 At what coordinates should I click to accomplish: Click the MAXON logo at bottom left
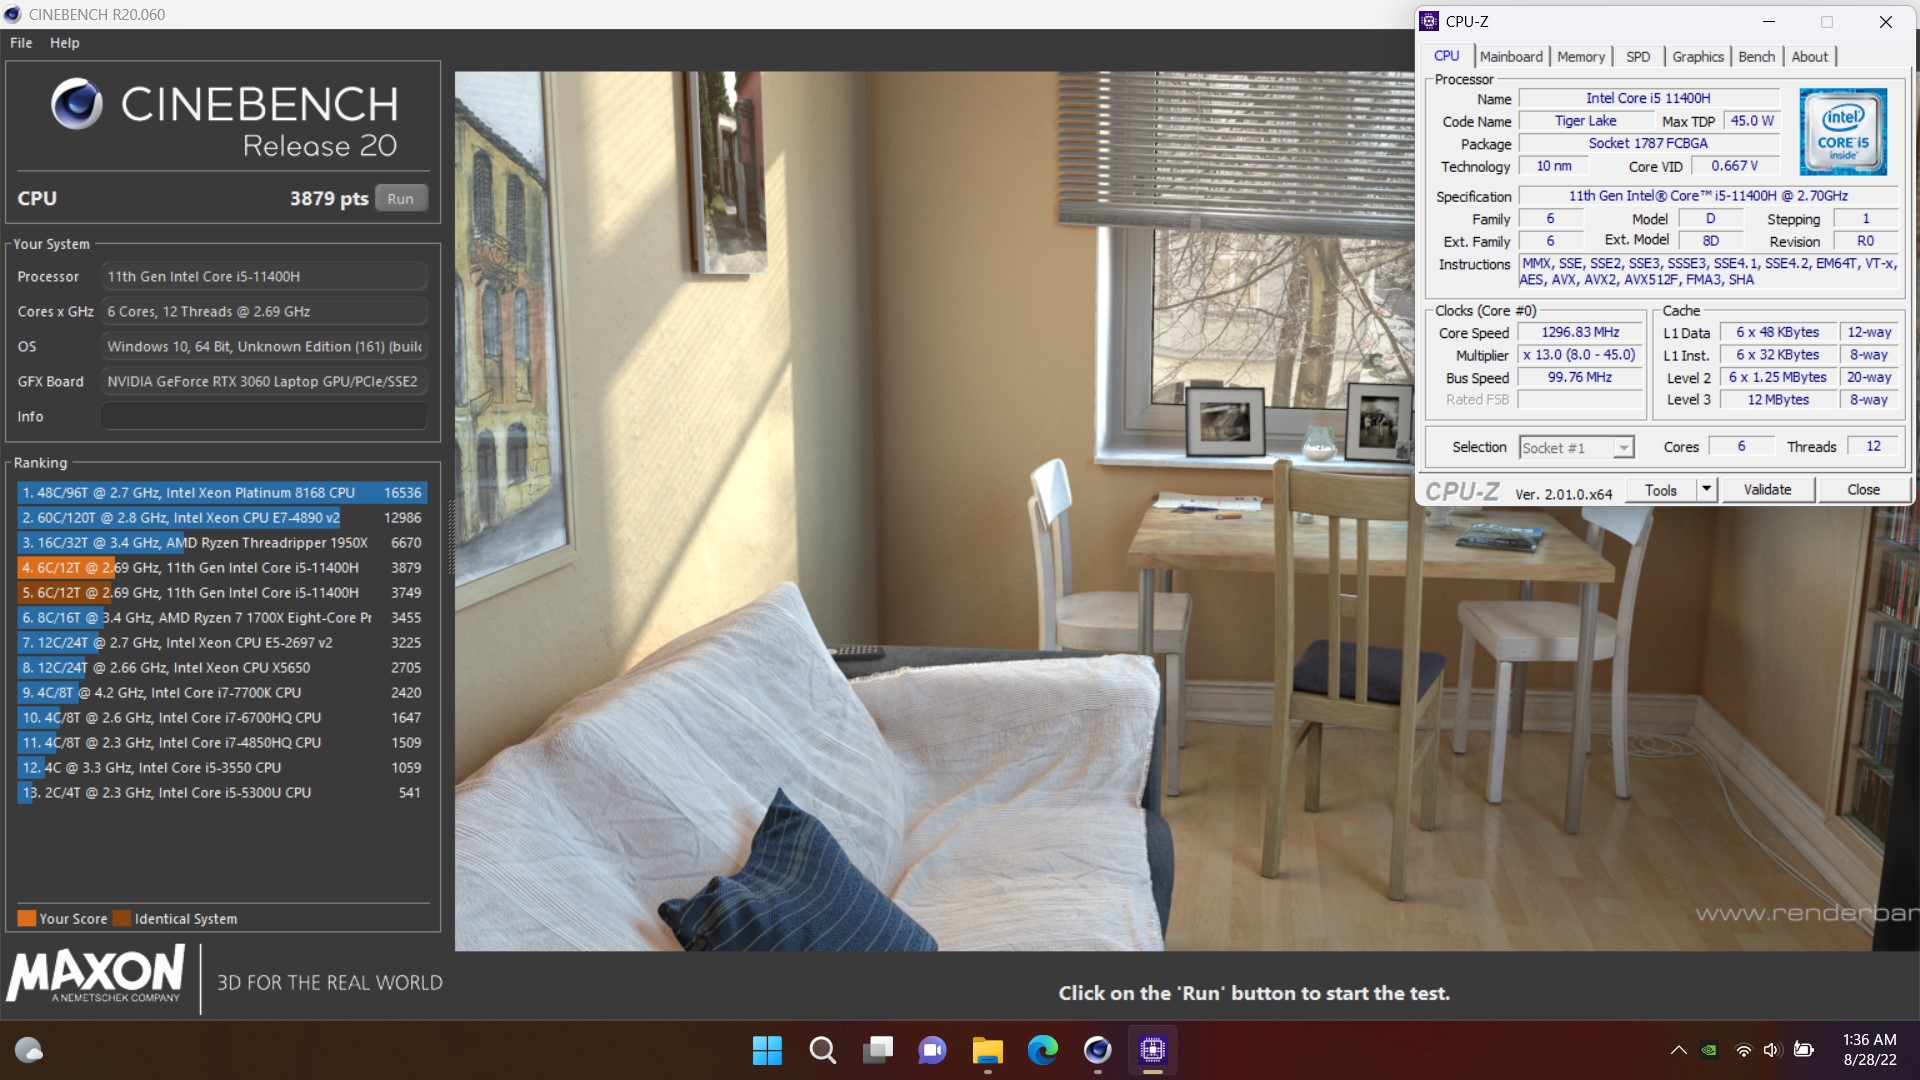[x=96, y=975]
